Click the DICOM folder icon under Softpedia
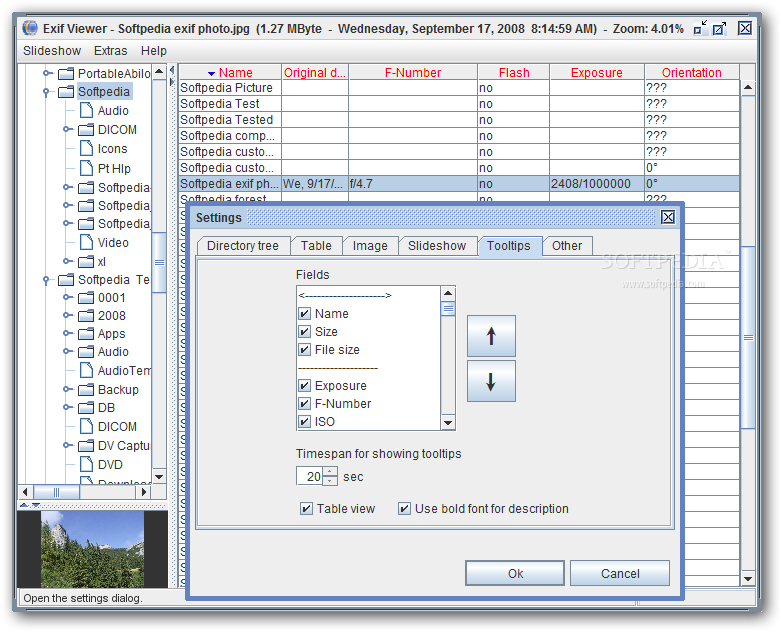 click(x=86, y=130)
